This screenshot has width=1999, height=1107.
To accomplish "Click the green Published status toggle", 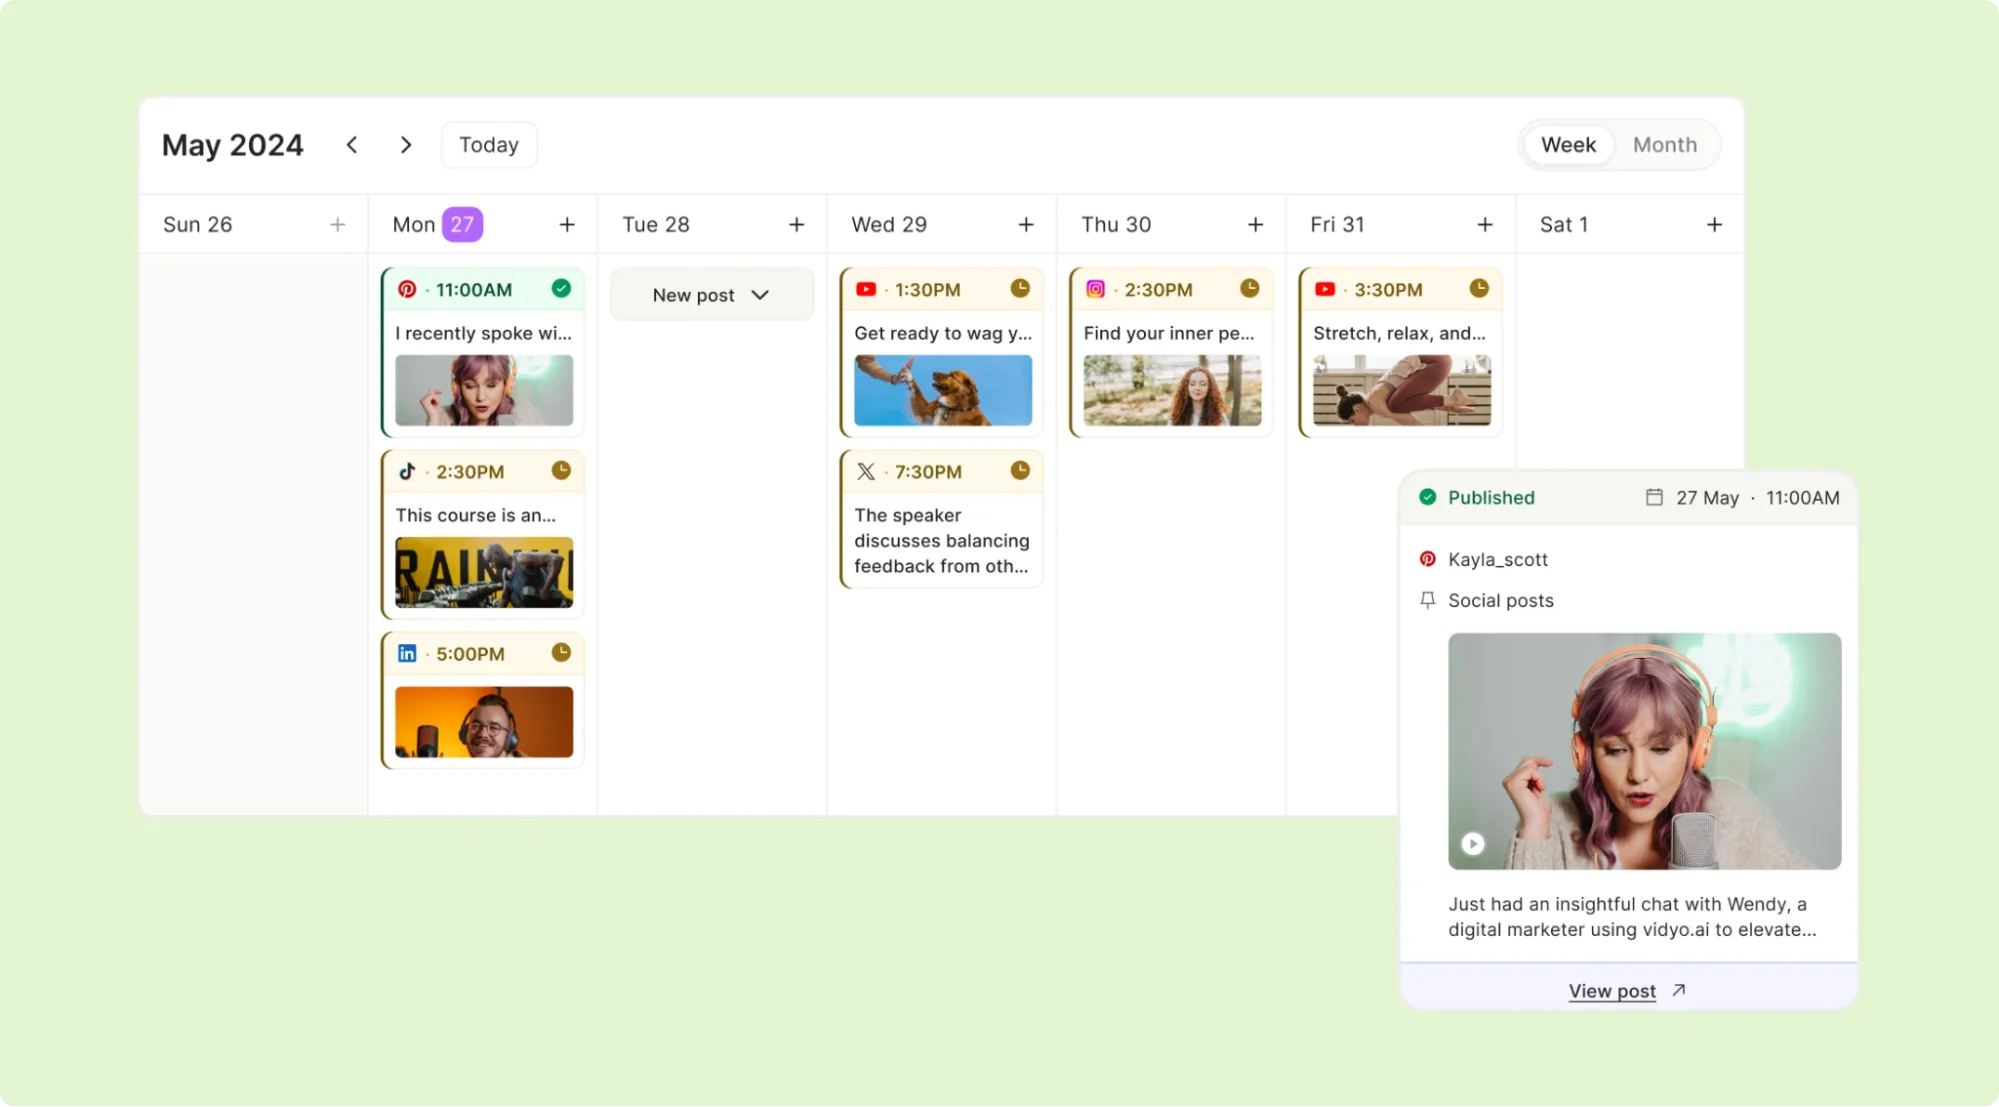I will 1476,496.
